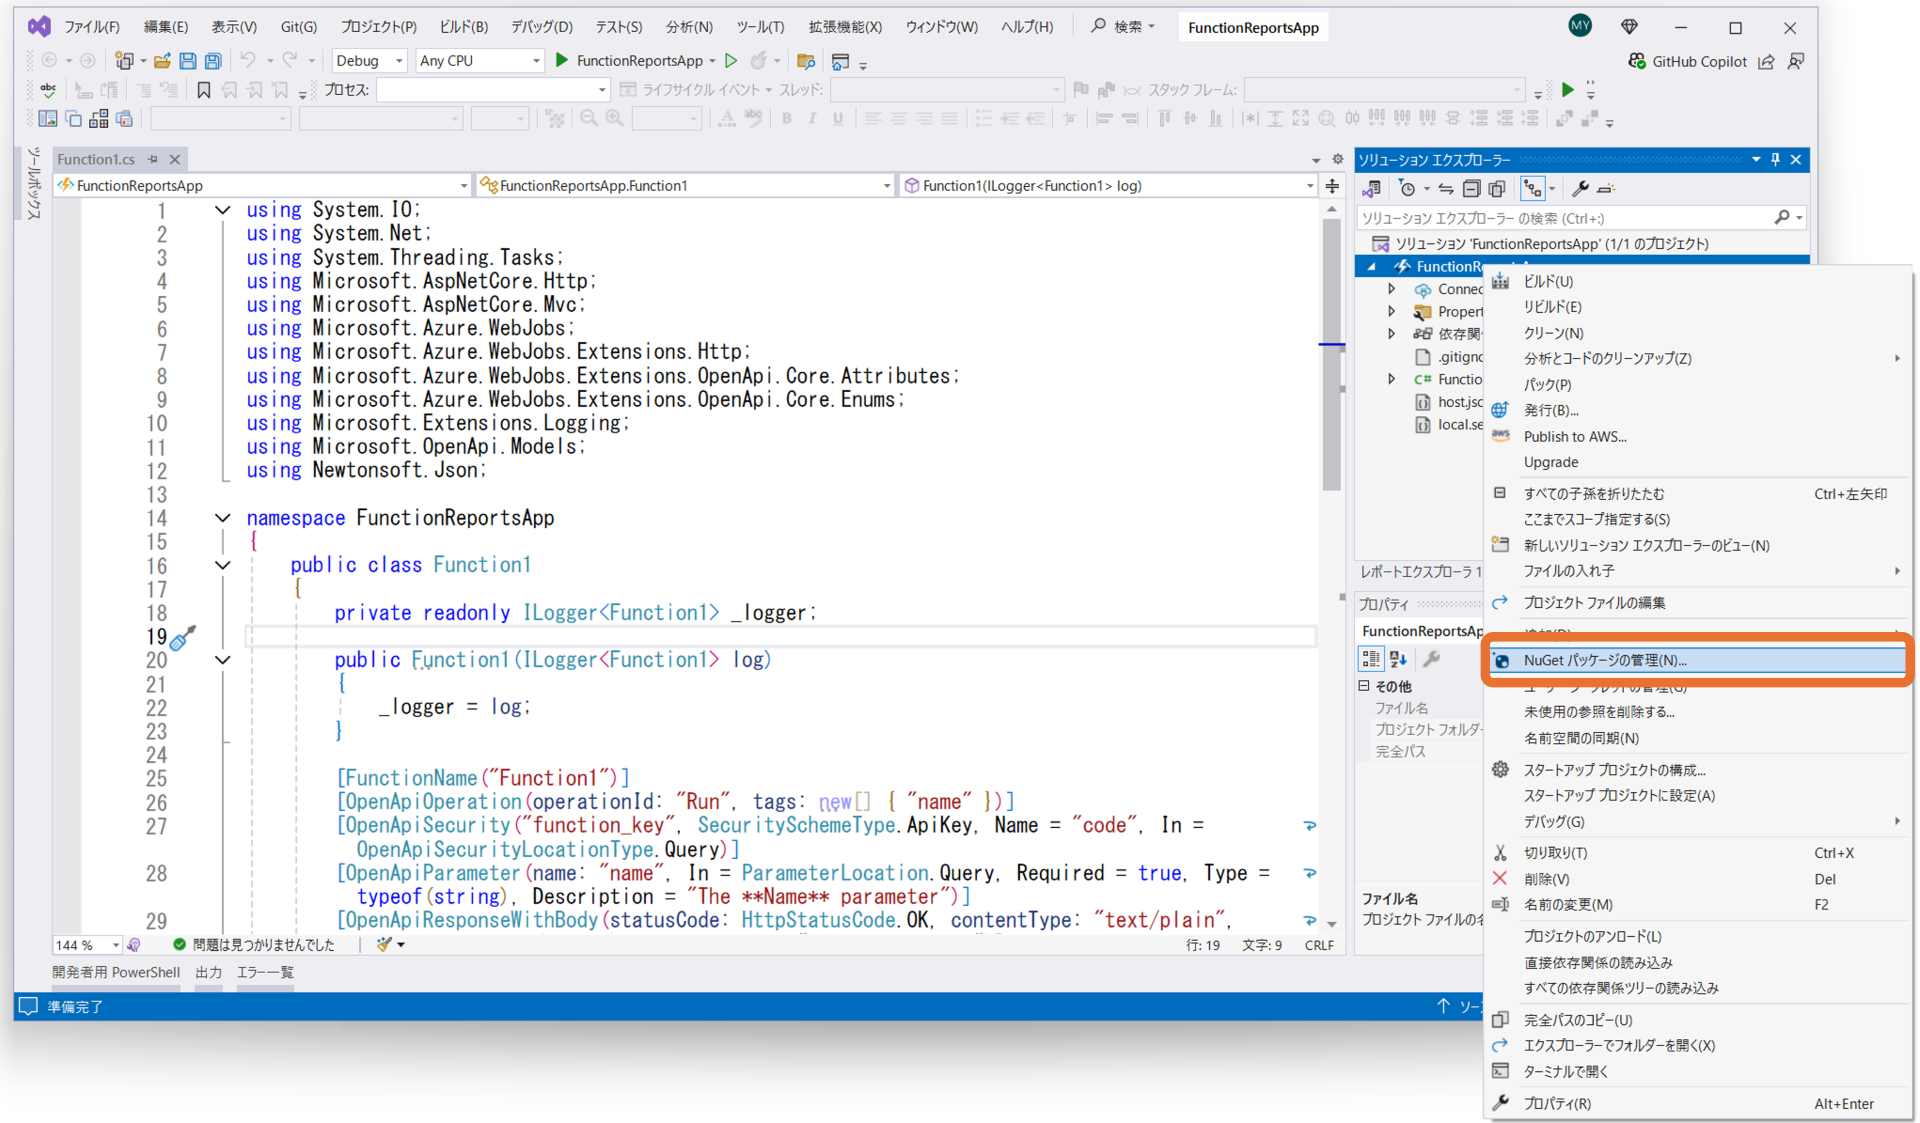This screenshot has height=1123, width=1920.
Task: Click Start Without Debugging outline play icon
Action: (x=732, y=61)
